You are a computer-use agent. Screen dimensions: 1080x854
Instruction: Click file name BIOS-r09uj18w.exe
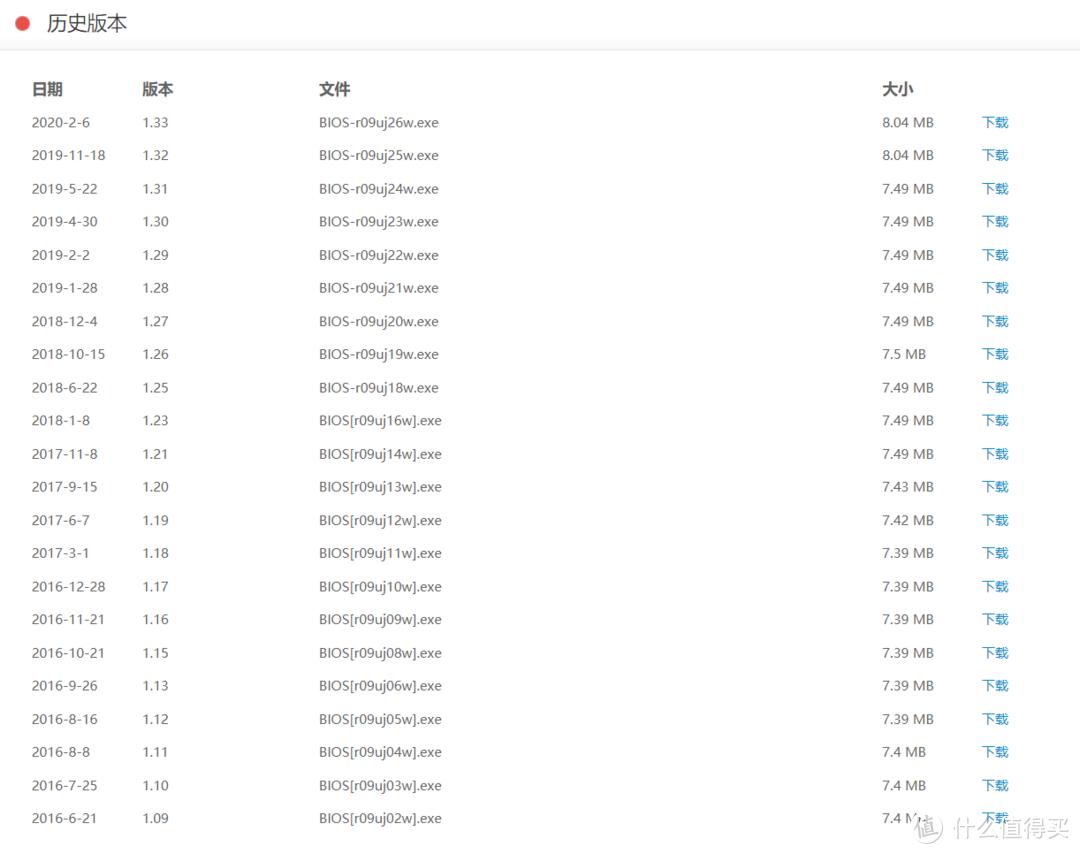(378, 388)
